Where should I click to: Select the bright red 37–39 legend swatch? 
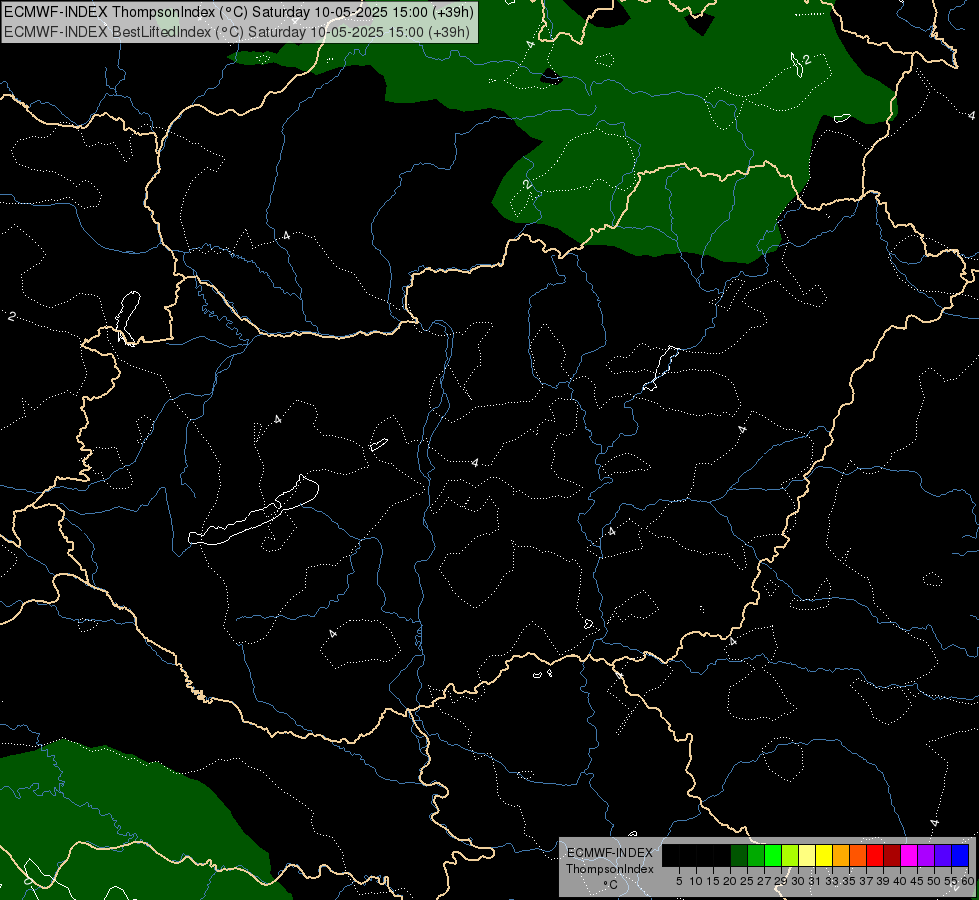(875, 855)
